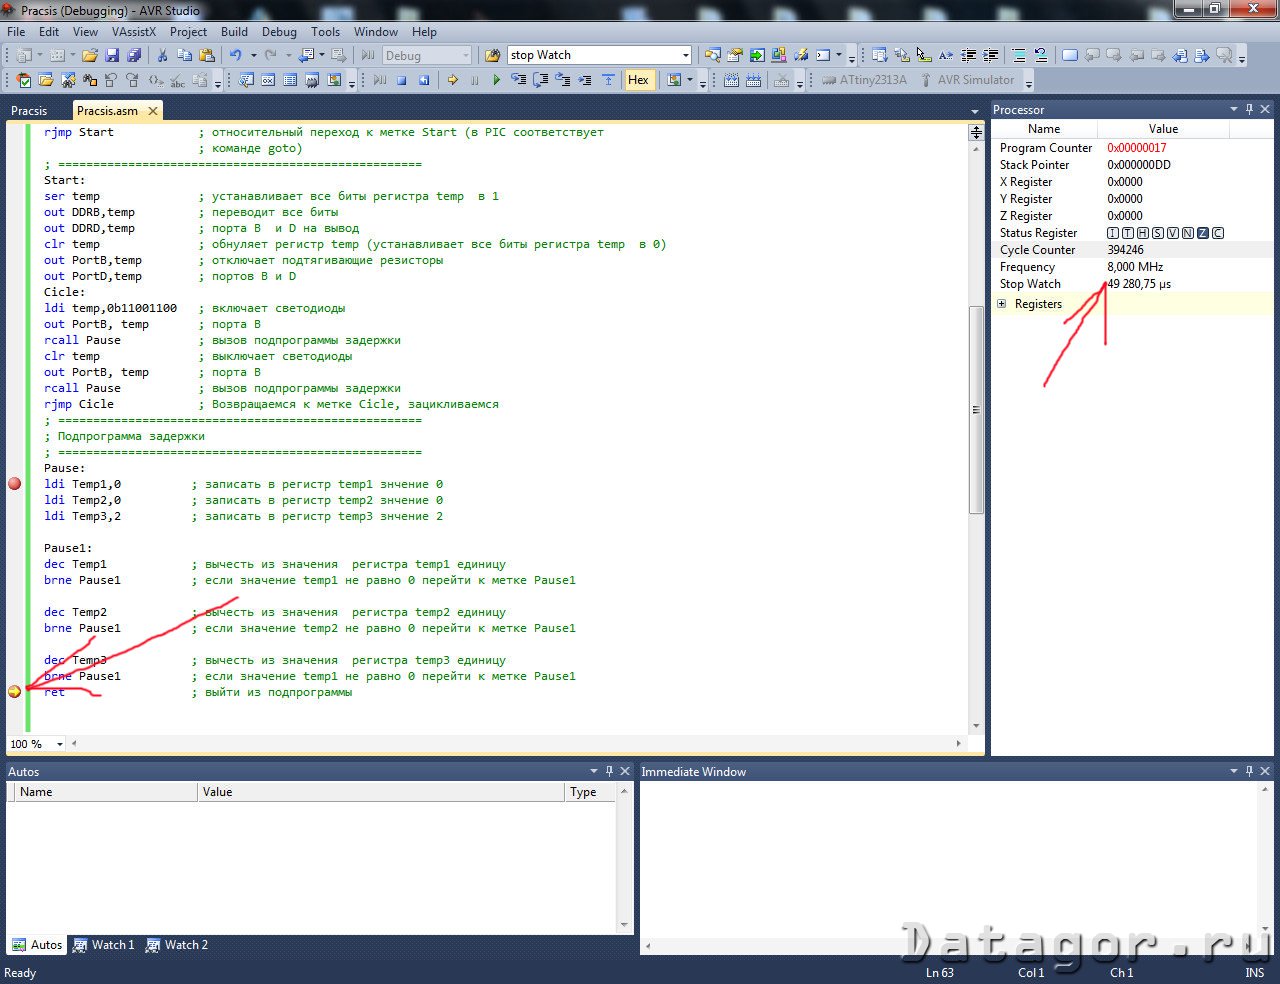Click the red breakpoint at ldi Temp1
The height and width of the screenshot is (984, 1280).
14,484
